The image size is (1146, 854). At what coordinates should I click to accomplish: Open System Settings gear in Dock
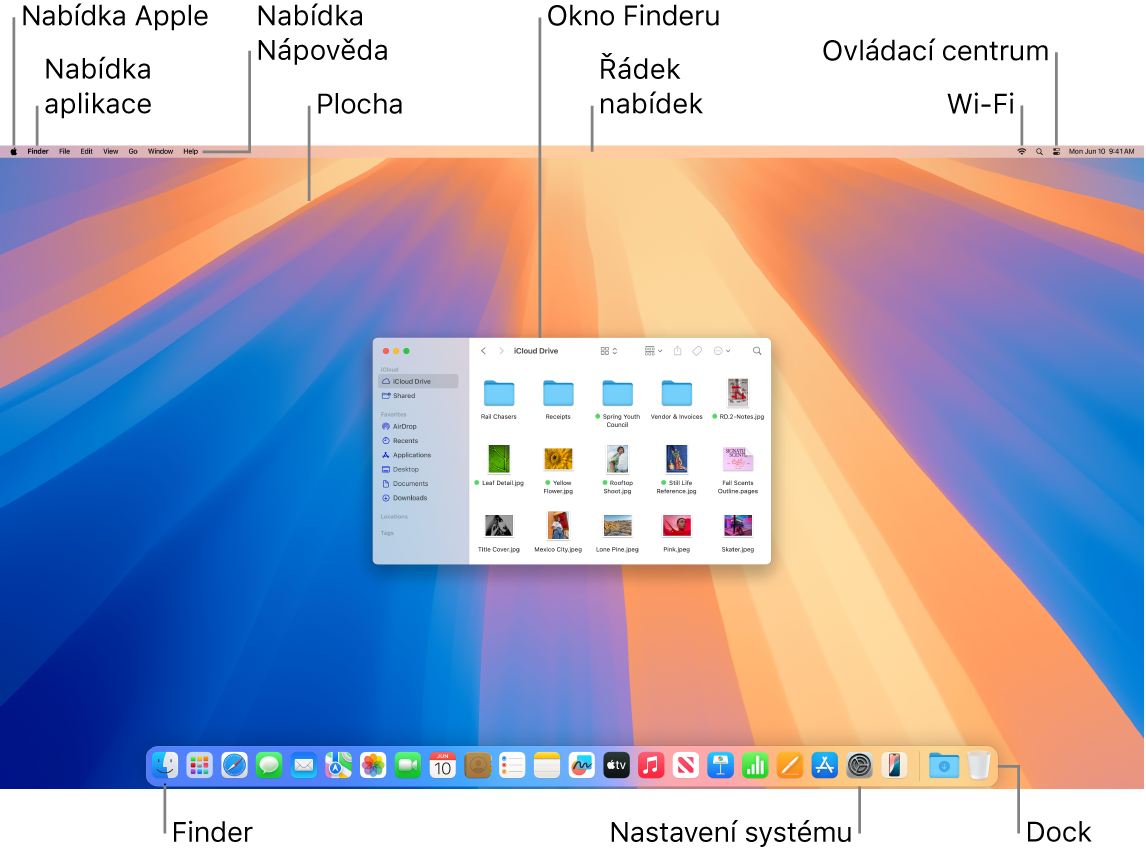tap(860, 766)
